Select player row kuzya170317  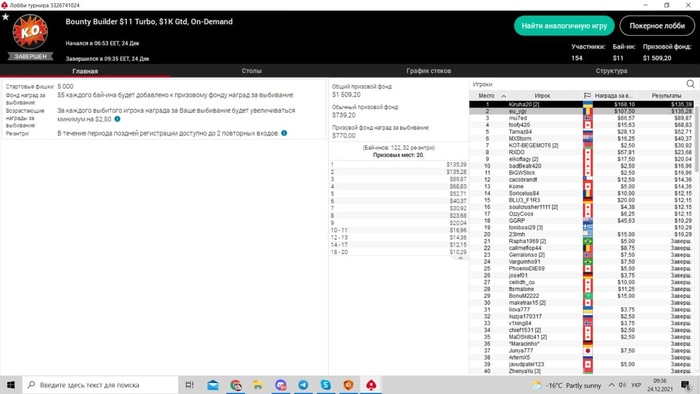(582, 316)
